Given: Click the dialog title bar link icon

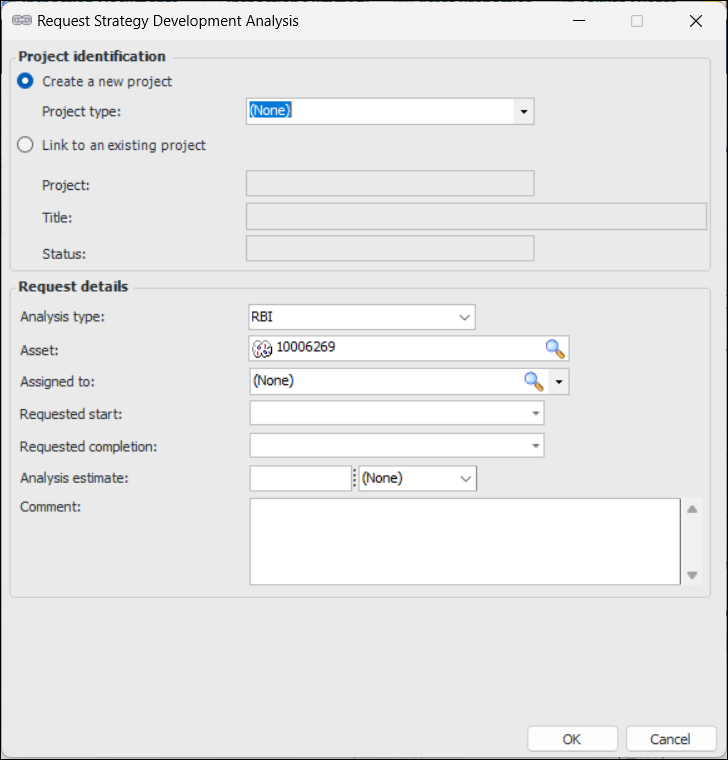Looking at the screenshot, I should pyautogui.click(x=20, y=21).
